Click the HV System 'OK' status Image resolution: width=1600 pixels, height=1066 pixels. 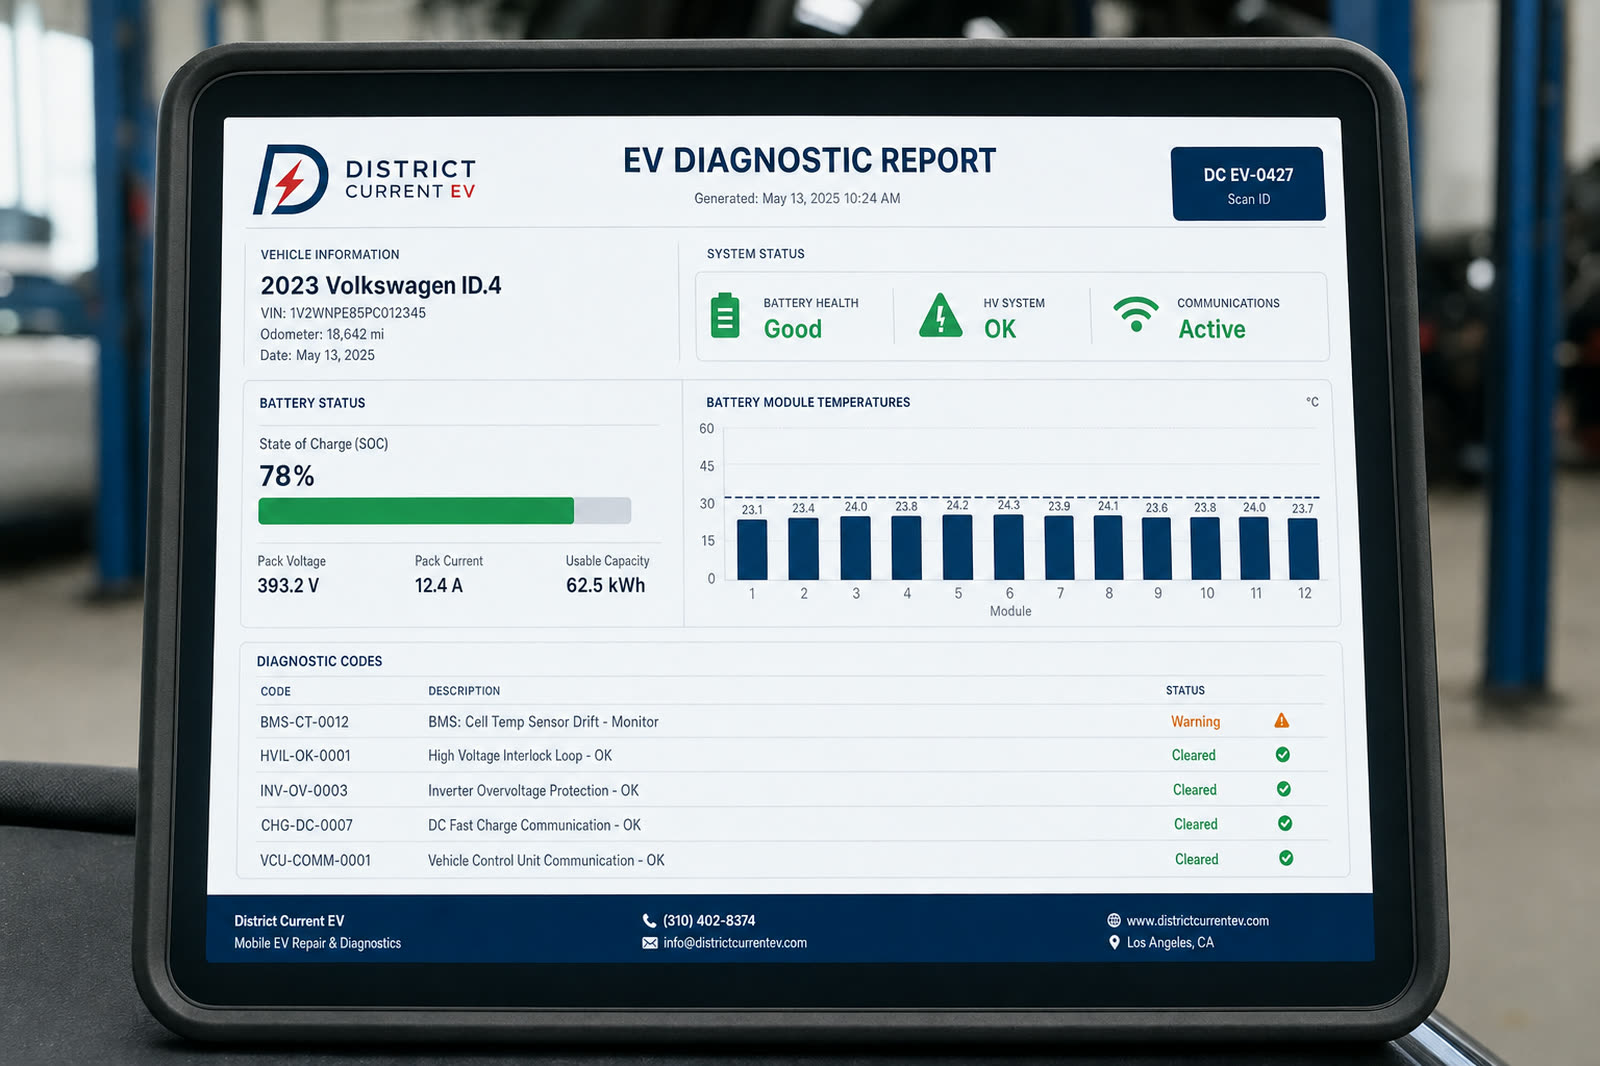[1000, 329]
